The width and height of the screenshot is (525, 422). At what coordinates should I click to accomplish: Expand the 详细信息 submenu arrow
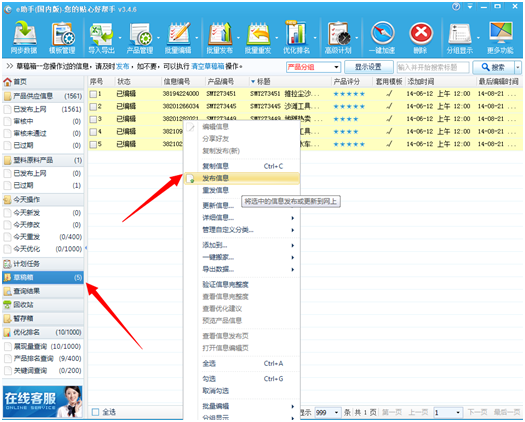point(293,218)
